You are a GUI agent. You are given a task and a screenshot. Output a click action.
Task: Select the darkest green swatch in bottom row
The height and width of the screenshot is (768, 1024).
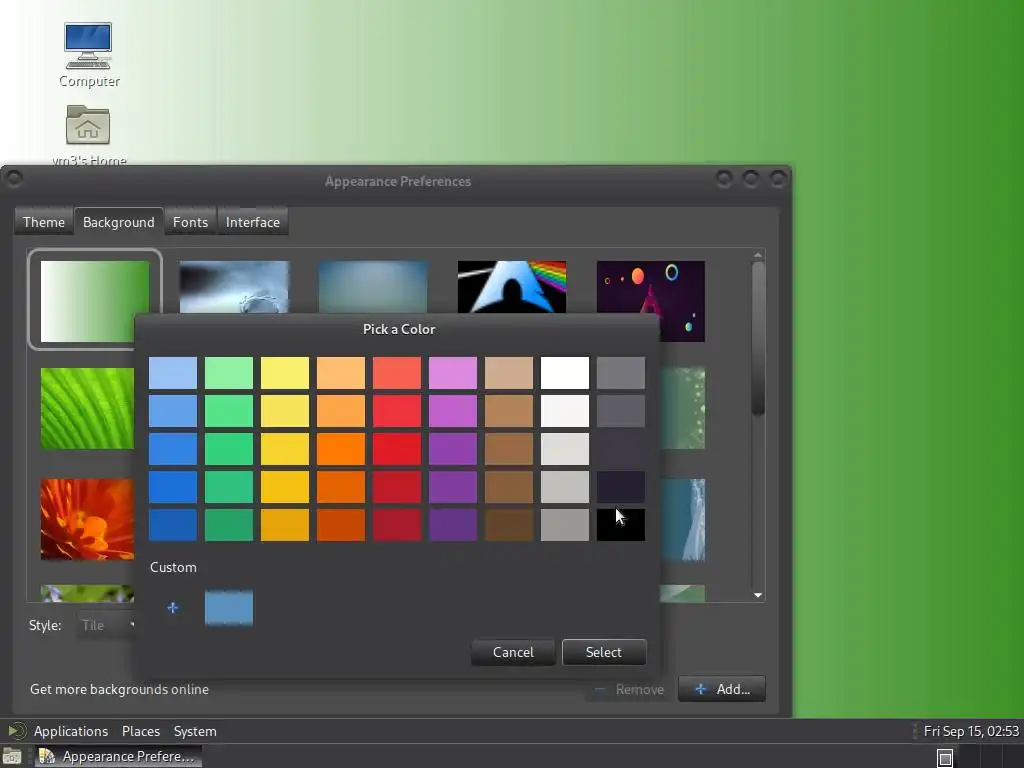229,525
